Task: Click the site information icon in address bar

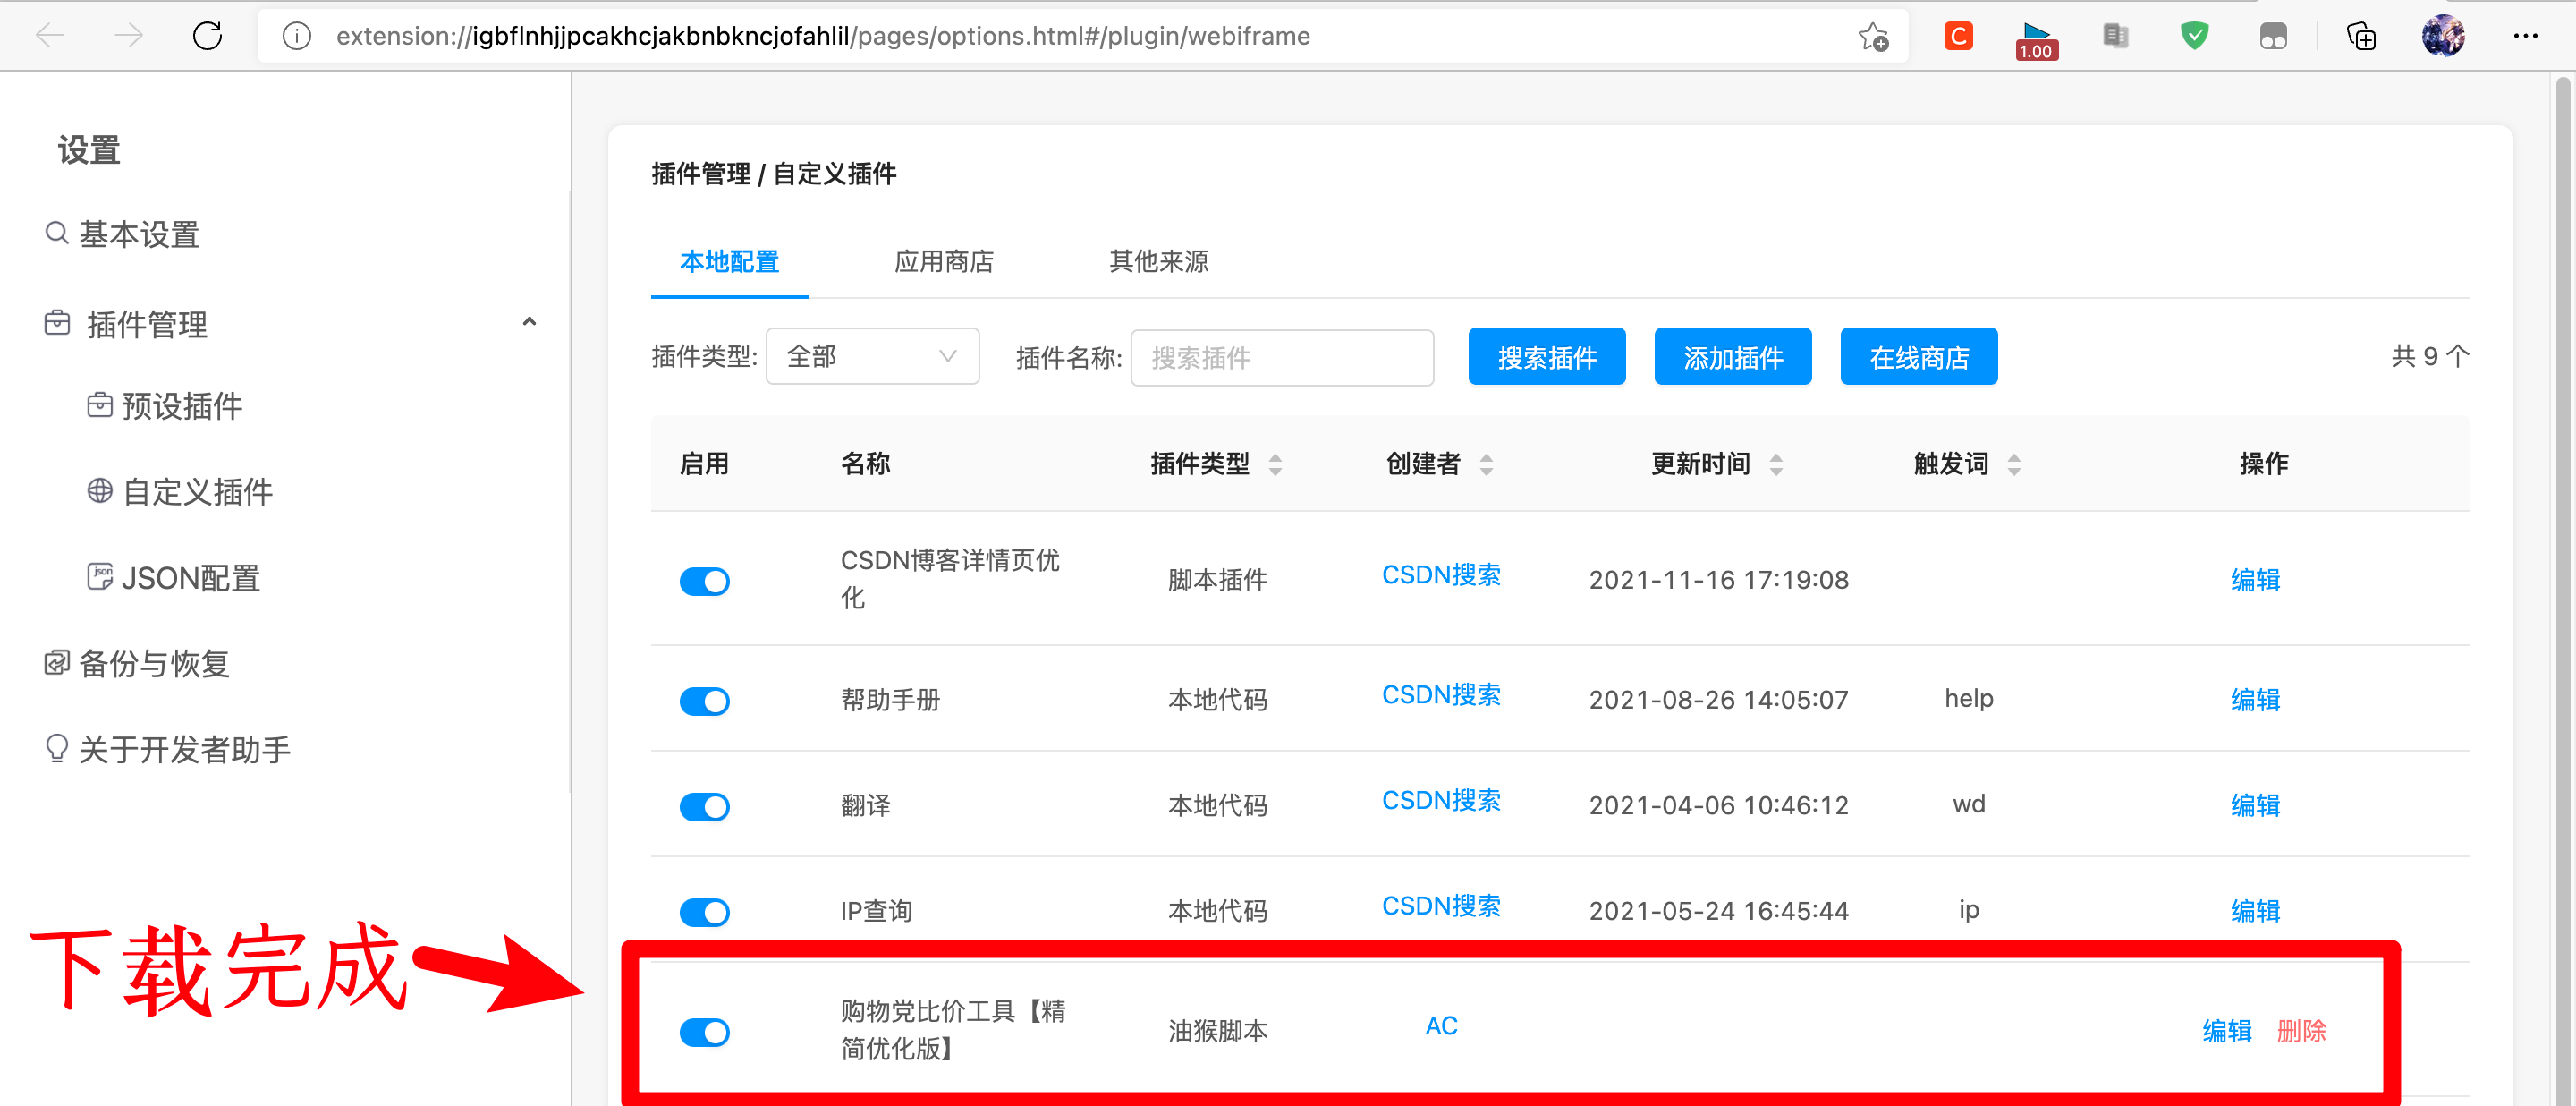Action: [x=296, y=37]
